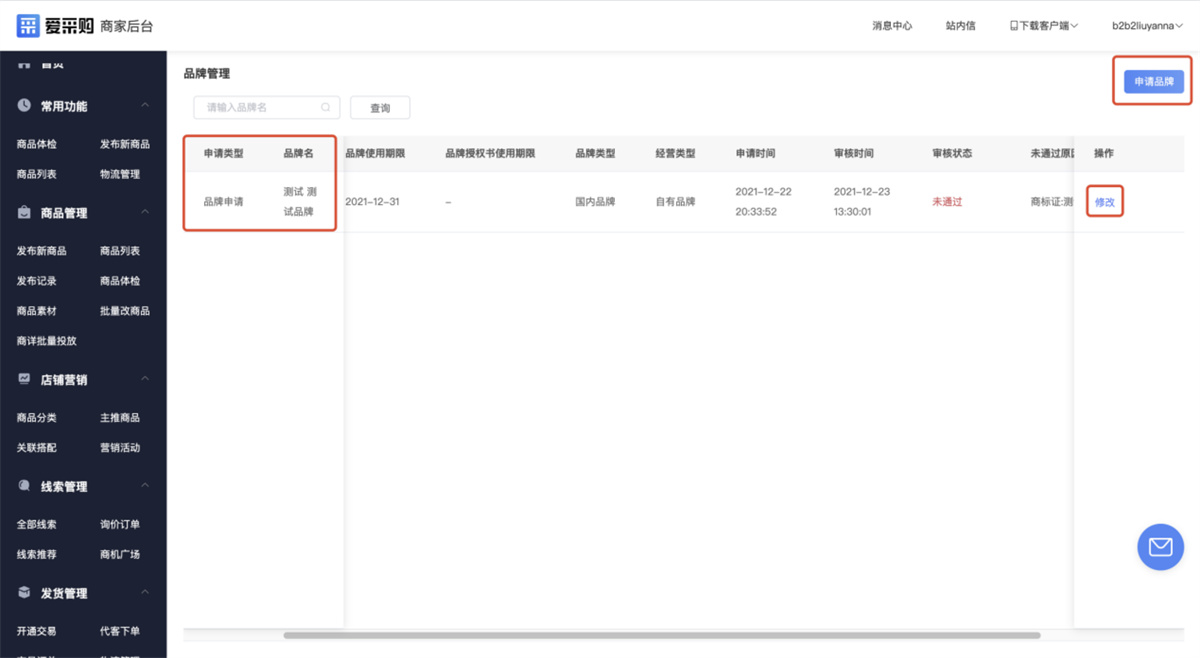
Task: Collapse the 常用功能 section chevron
Action: pyautogui.click(x=145, y=105)
